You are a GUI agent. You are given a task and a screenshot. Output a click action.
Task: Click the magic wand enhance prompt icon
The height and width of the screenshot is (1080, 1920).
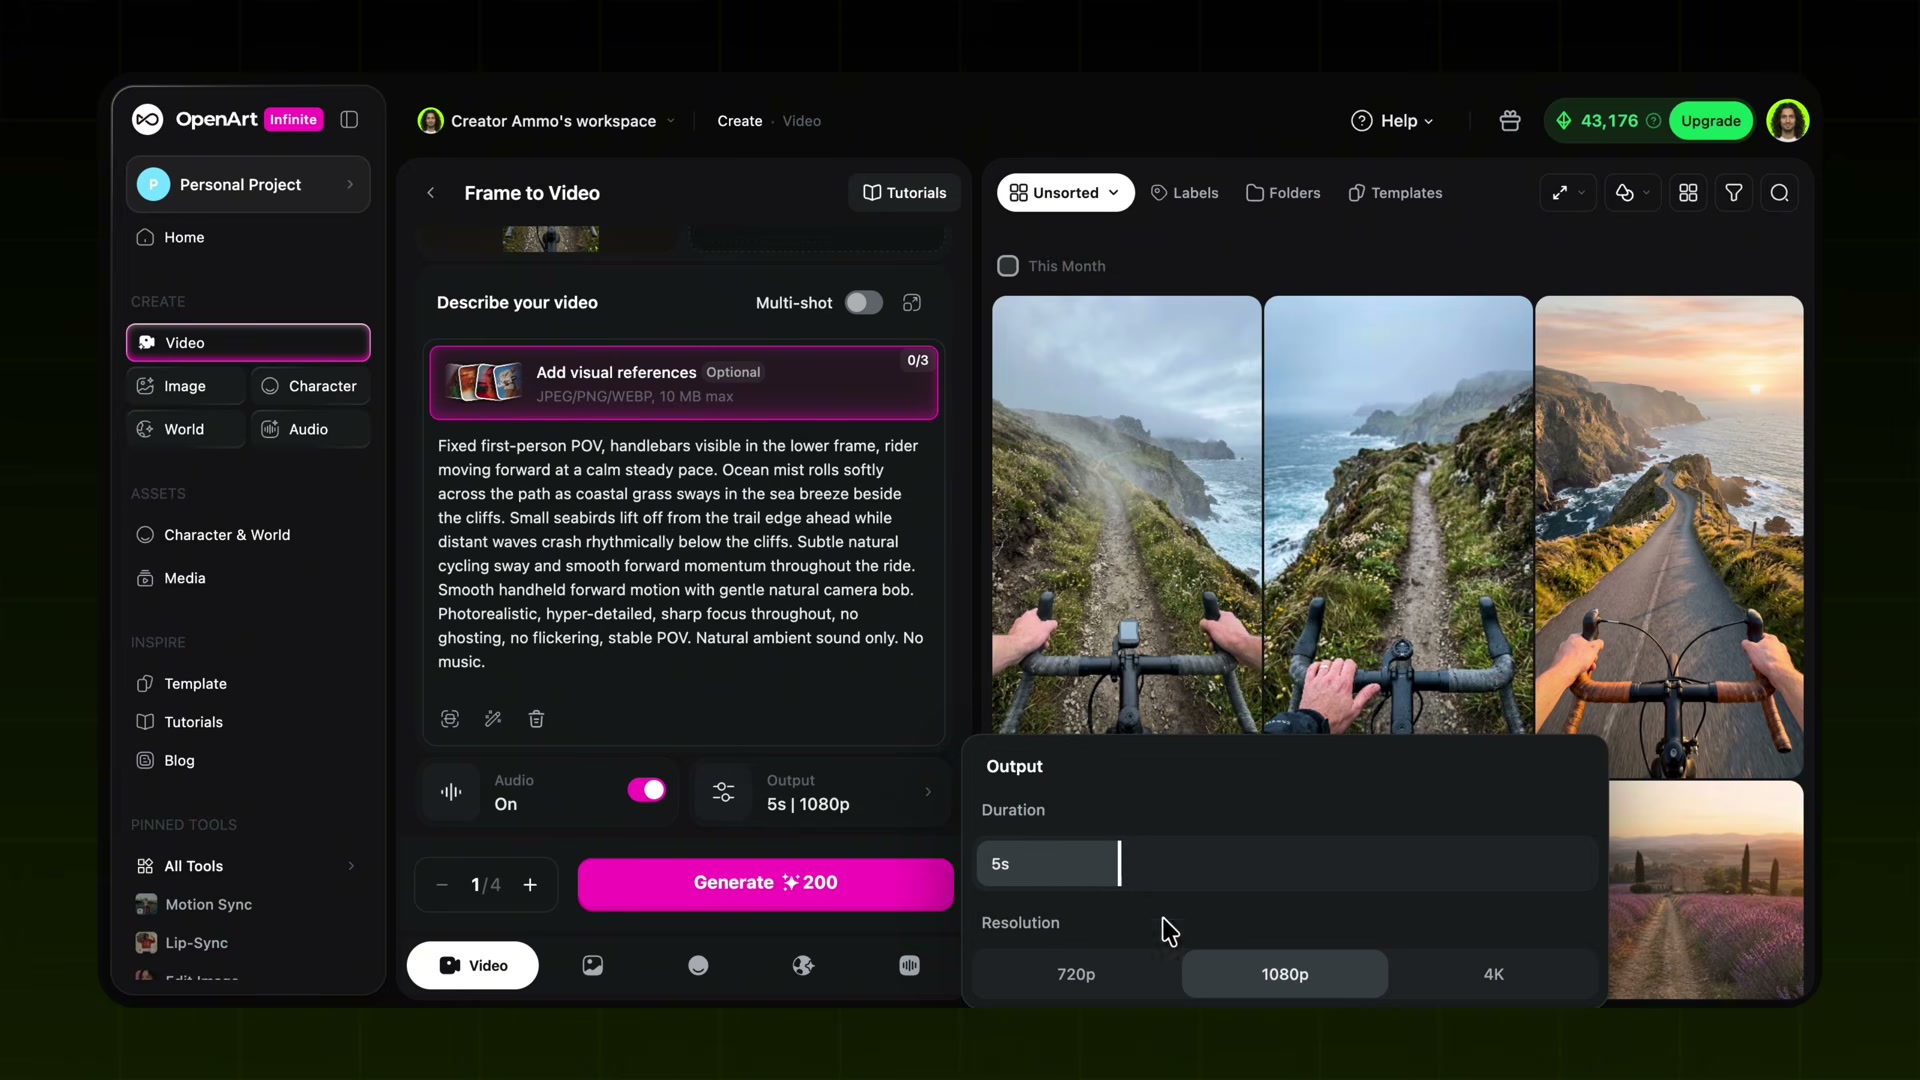coord(493,719)
